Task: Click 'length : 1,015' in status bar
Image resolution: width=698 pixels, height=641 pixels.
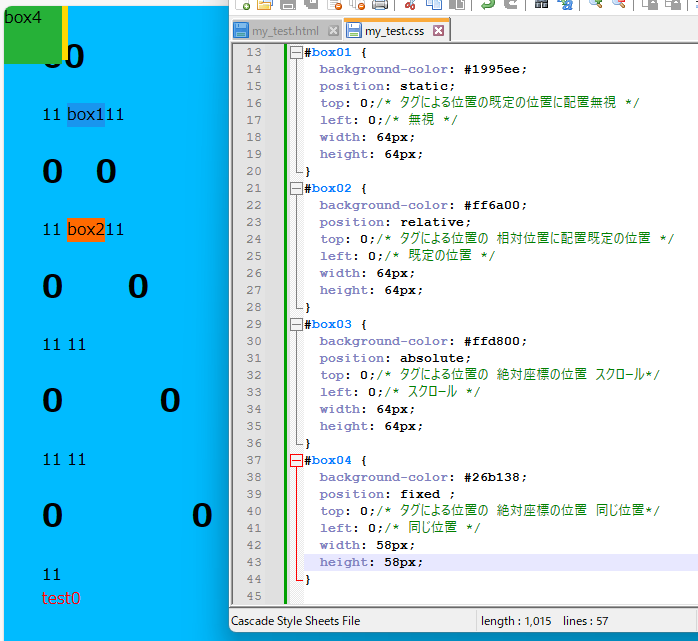Action: click(516, 621)
